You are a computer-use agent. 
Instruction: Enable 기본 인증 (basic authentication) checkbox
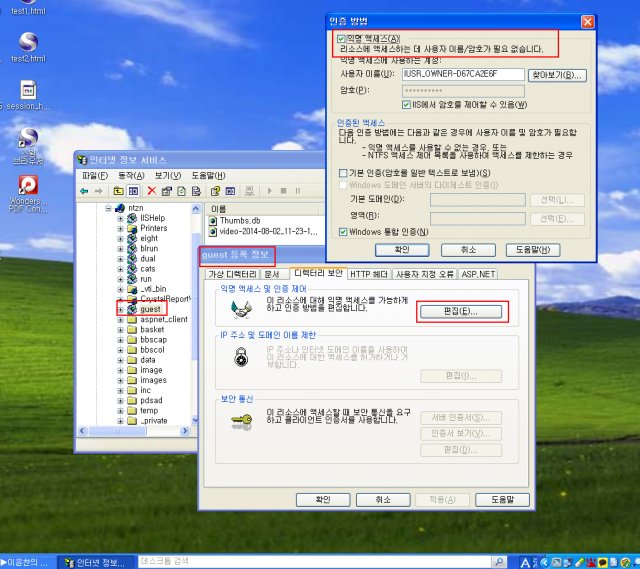pos(343,173)
